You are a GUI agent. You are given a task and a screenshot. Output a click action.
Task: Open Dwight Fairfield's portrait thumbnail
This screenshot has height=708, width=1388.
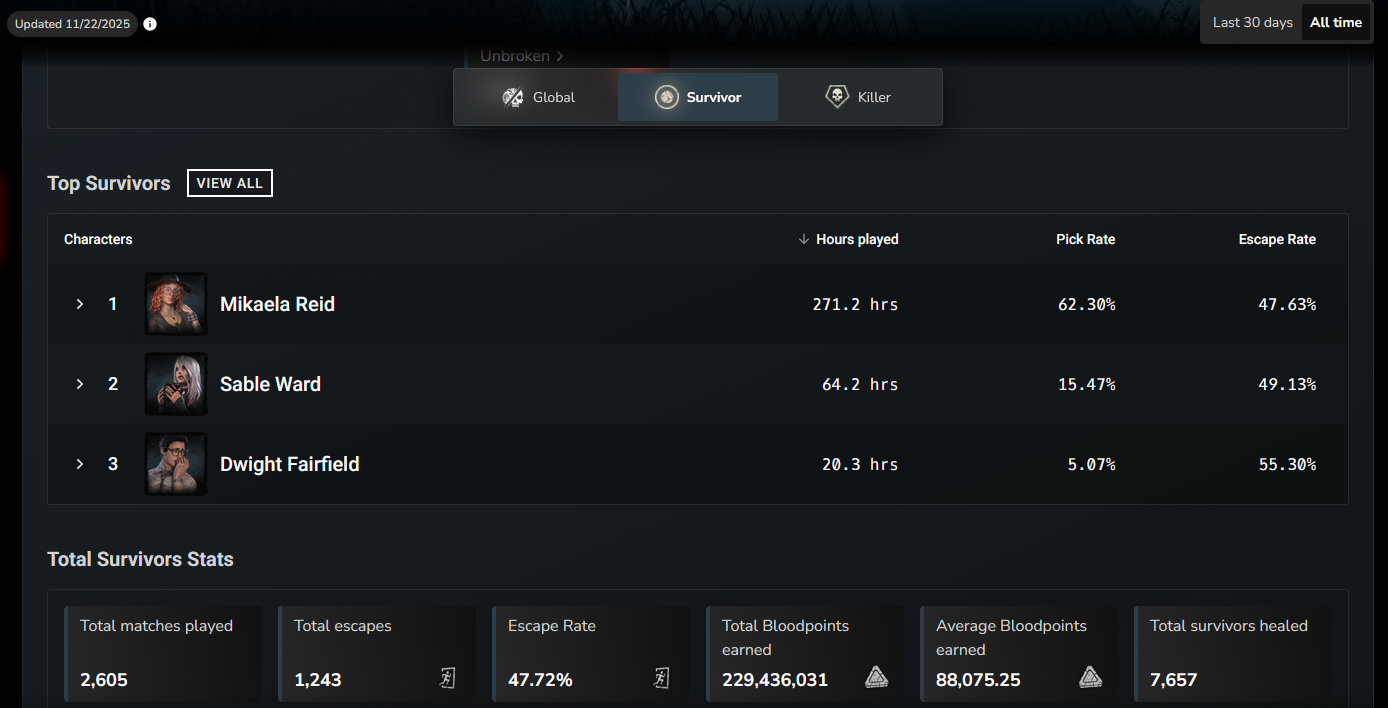point(176,464)
